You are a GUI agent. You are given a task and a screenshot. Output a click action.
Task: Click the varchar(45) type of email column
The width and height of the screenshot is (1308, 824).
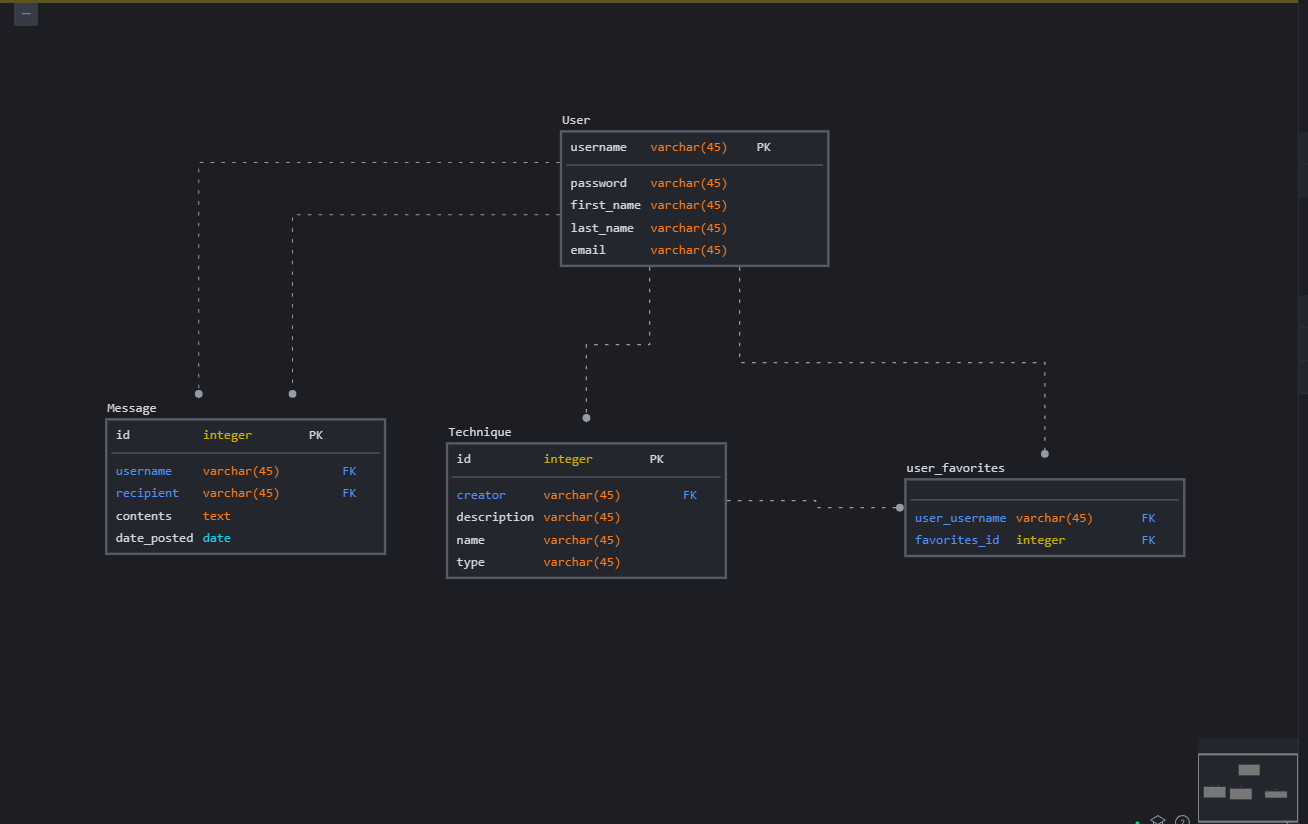[689, 250]
